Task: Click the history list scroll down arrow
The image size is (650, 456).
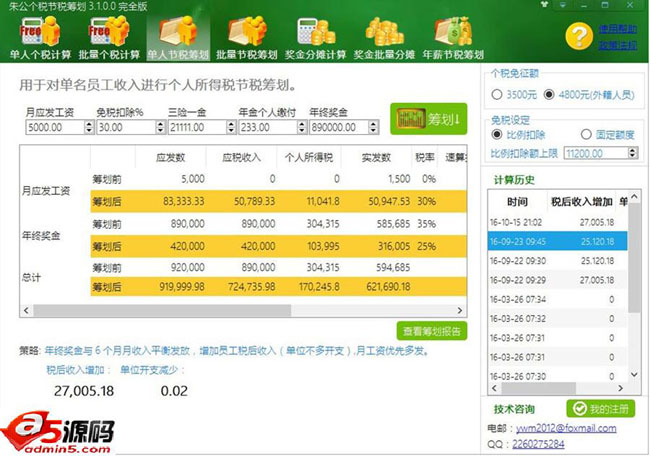Action: (x=634, y=375)
